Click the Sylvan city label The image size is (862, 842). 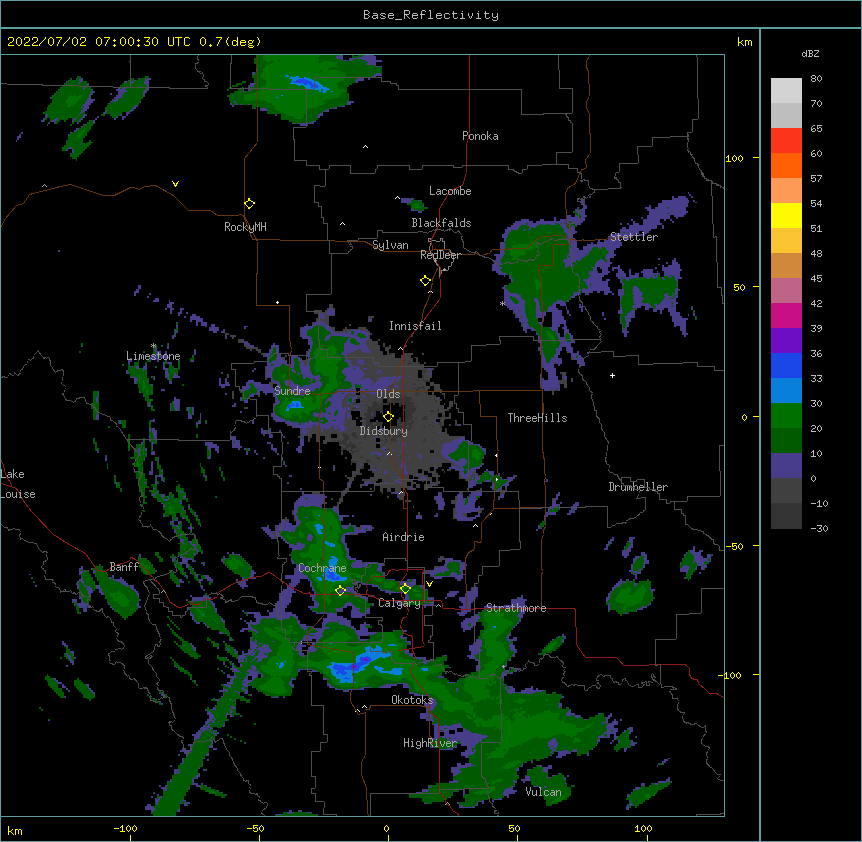(390, 245)
